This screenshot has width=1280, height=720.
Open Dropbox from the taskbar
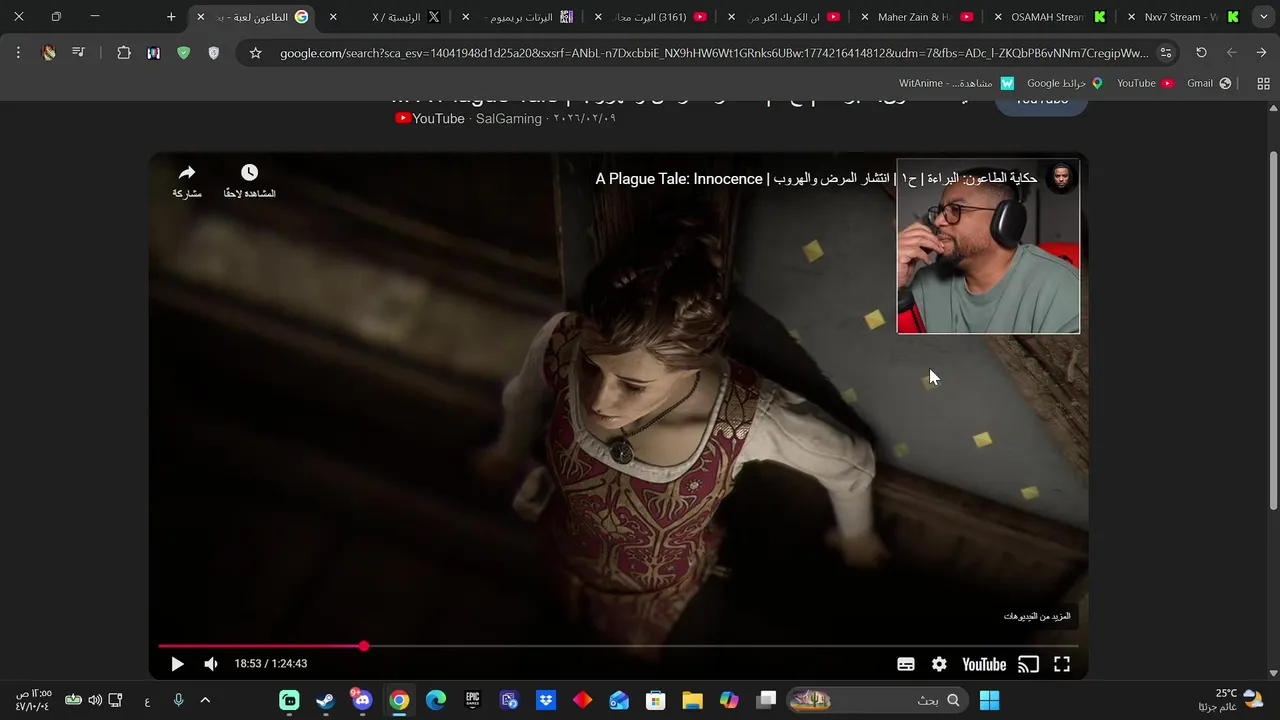[545, 700]
